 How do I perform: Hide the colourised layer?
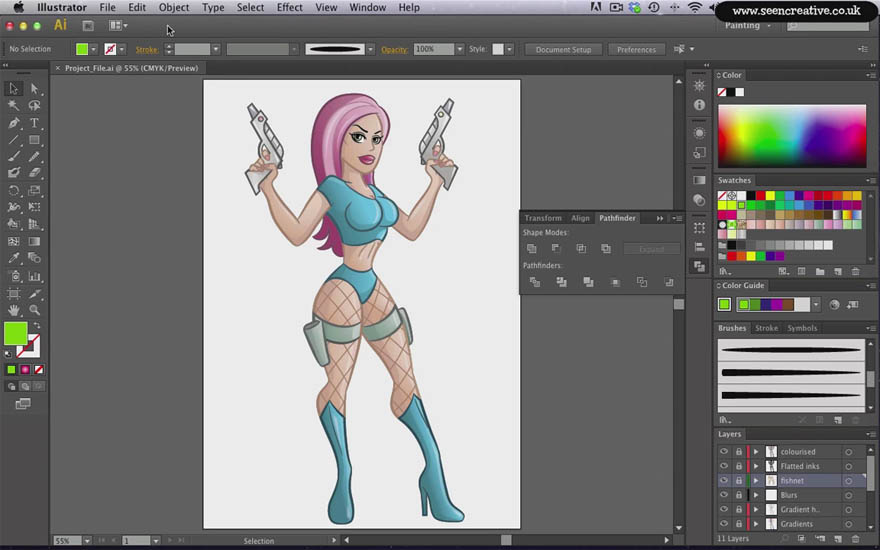point(724,451)
